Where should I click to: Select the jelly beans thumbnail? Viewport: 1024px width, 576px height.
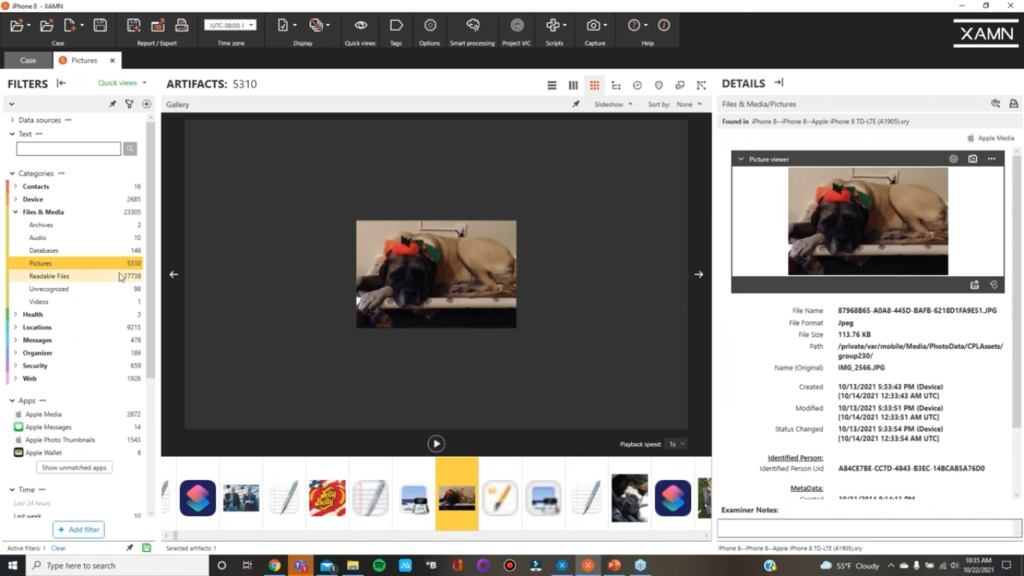tap(327, 498)
